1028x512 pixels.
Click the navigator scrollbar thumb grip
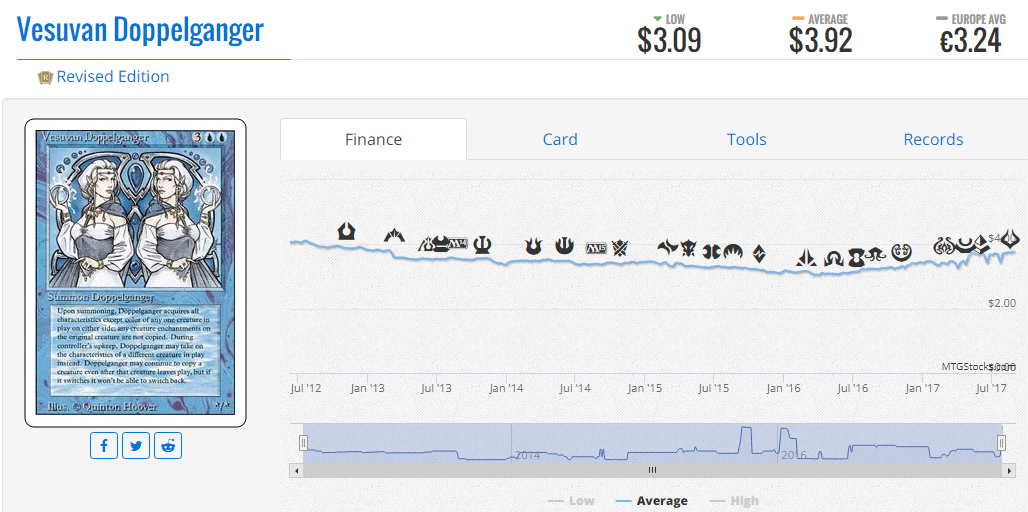[x=652, y=470]
